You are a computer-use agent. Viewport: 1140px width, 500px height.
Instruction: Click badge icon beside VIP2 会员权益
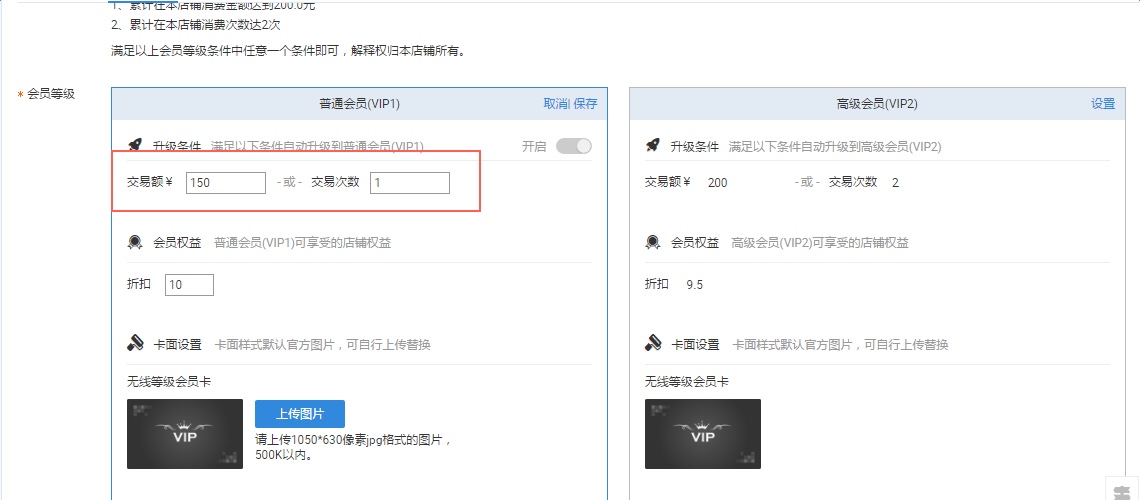coord(652,243)
